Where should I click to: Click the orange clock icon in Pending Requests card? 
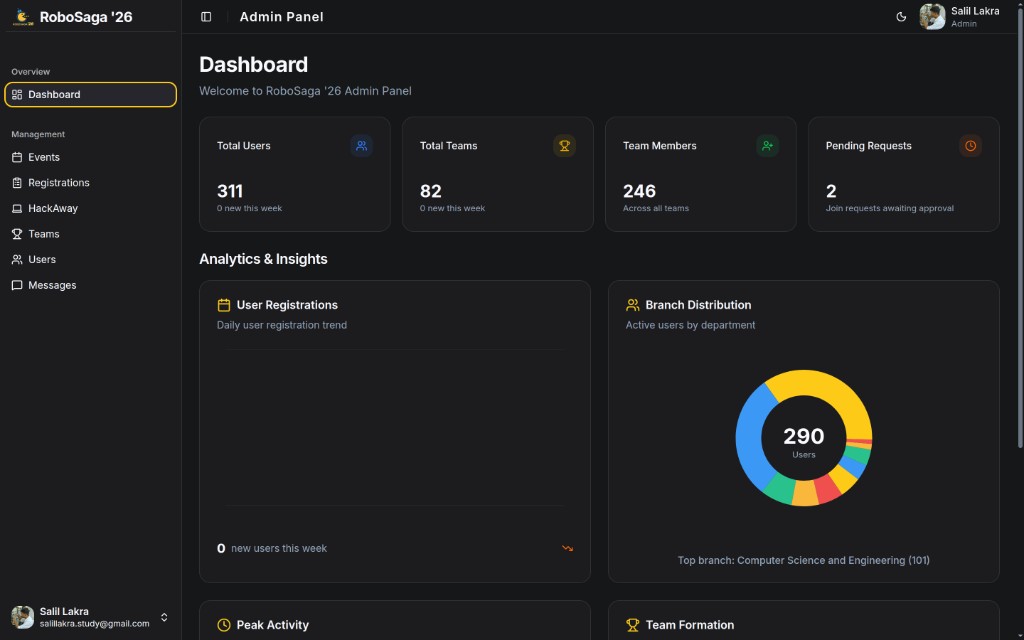[x=970, y=146]
